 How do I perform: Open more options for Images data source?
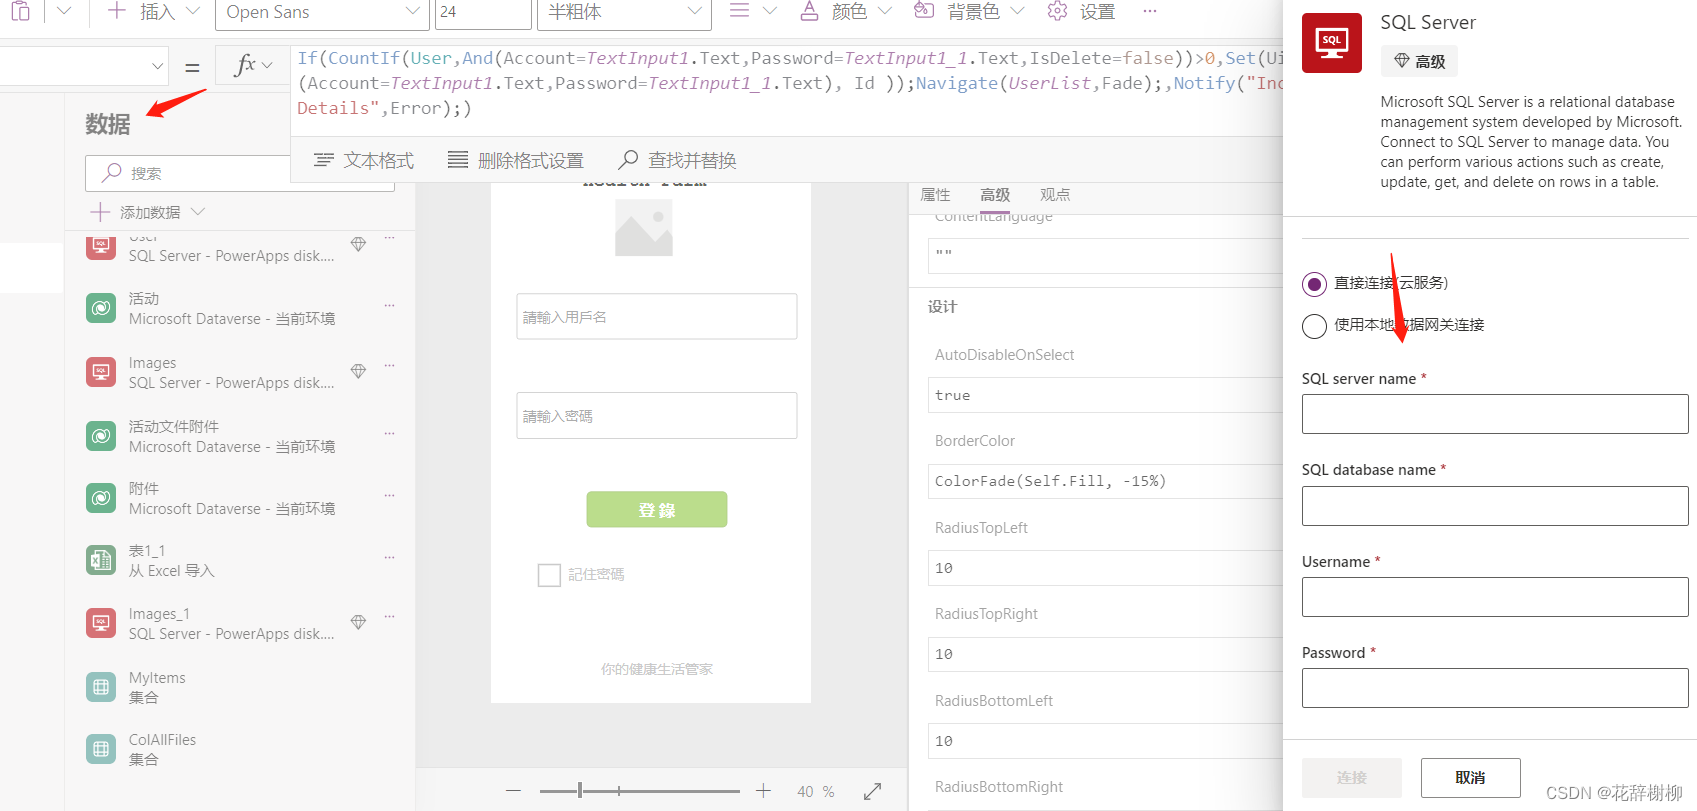pos(389,366)
